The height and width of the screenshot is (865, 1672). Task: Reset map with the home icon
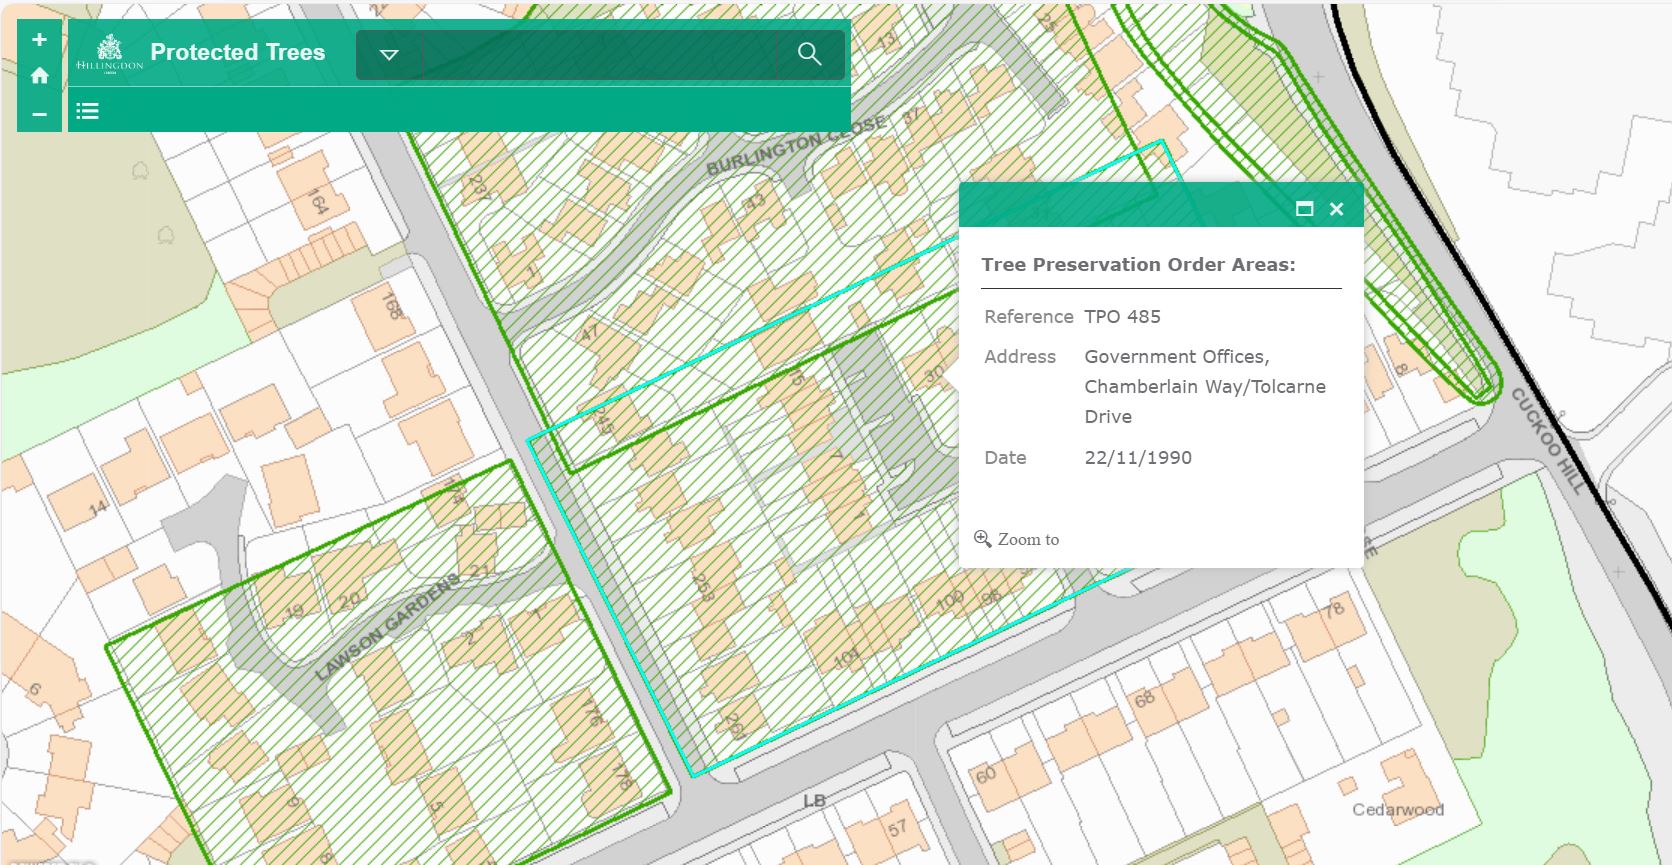pos(39,76)
